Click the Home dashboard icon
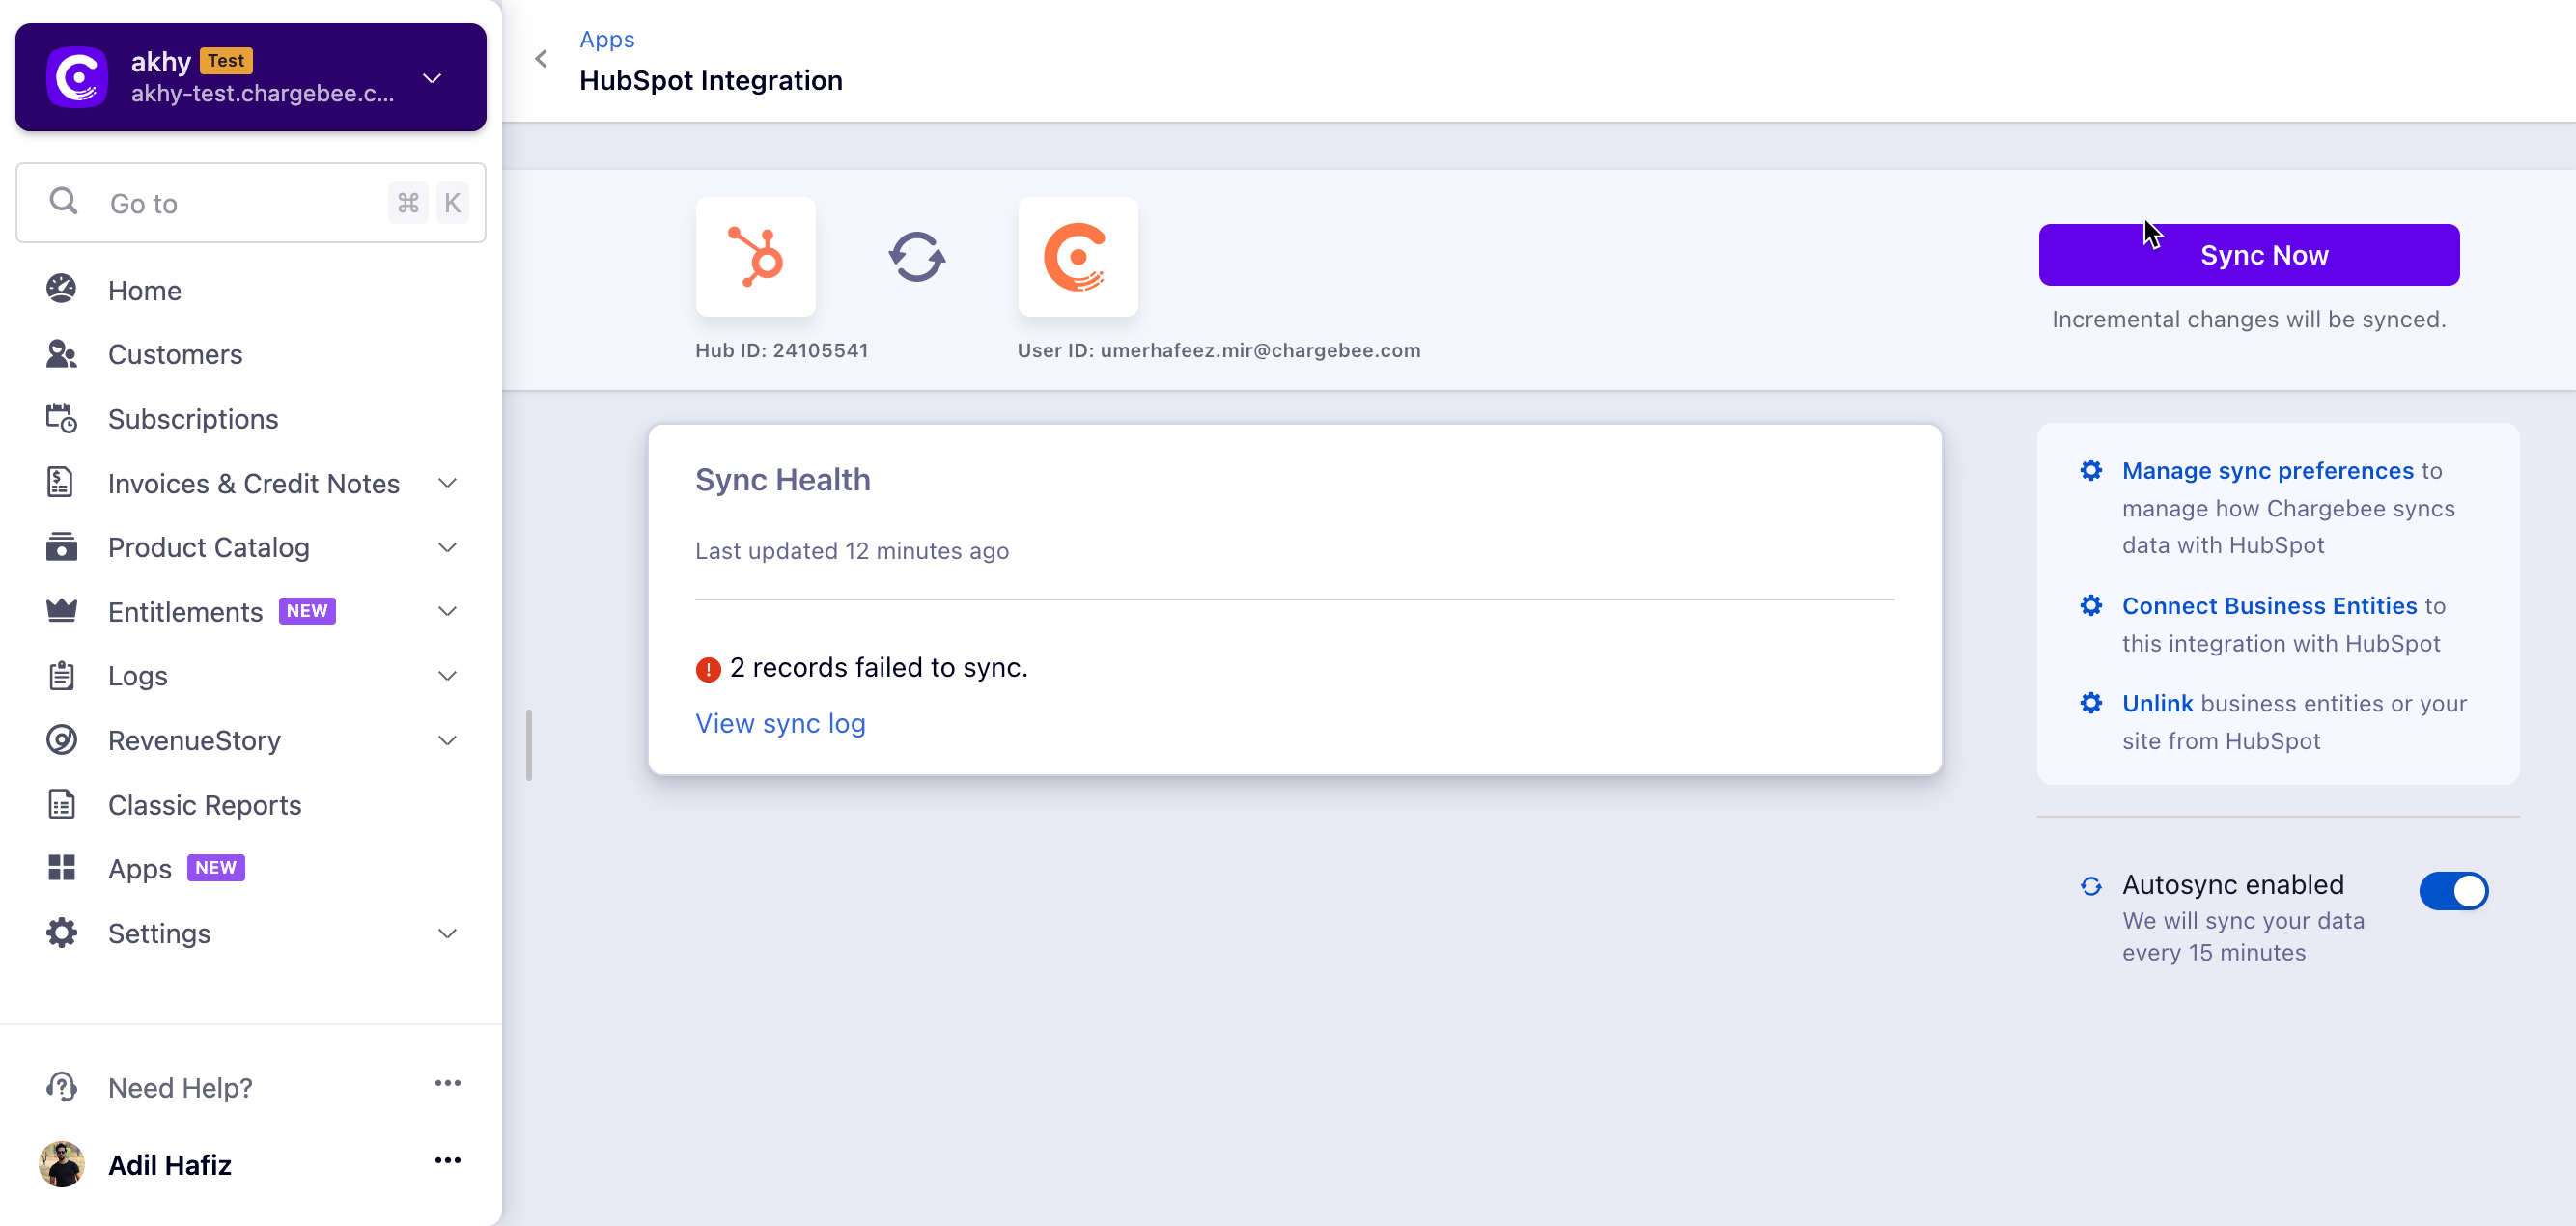Viewport: 2576px width, 1226px height. click(x=61, y=289)
